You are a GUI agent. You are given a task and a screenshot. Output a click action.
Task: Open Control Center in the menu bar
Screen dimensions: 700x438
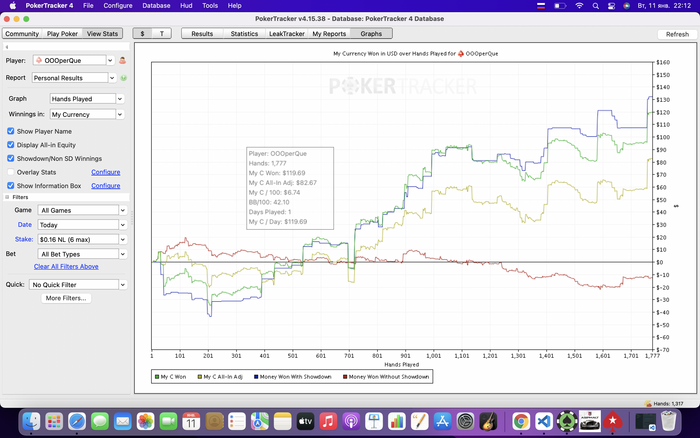[x=611, y=6]
